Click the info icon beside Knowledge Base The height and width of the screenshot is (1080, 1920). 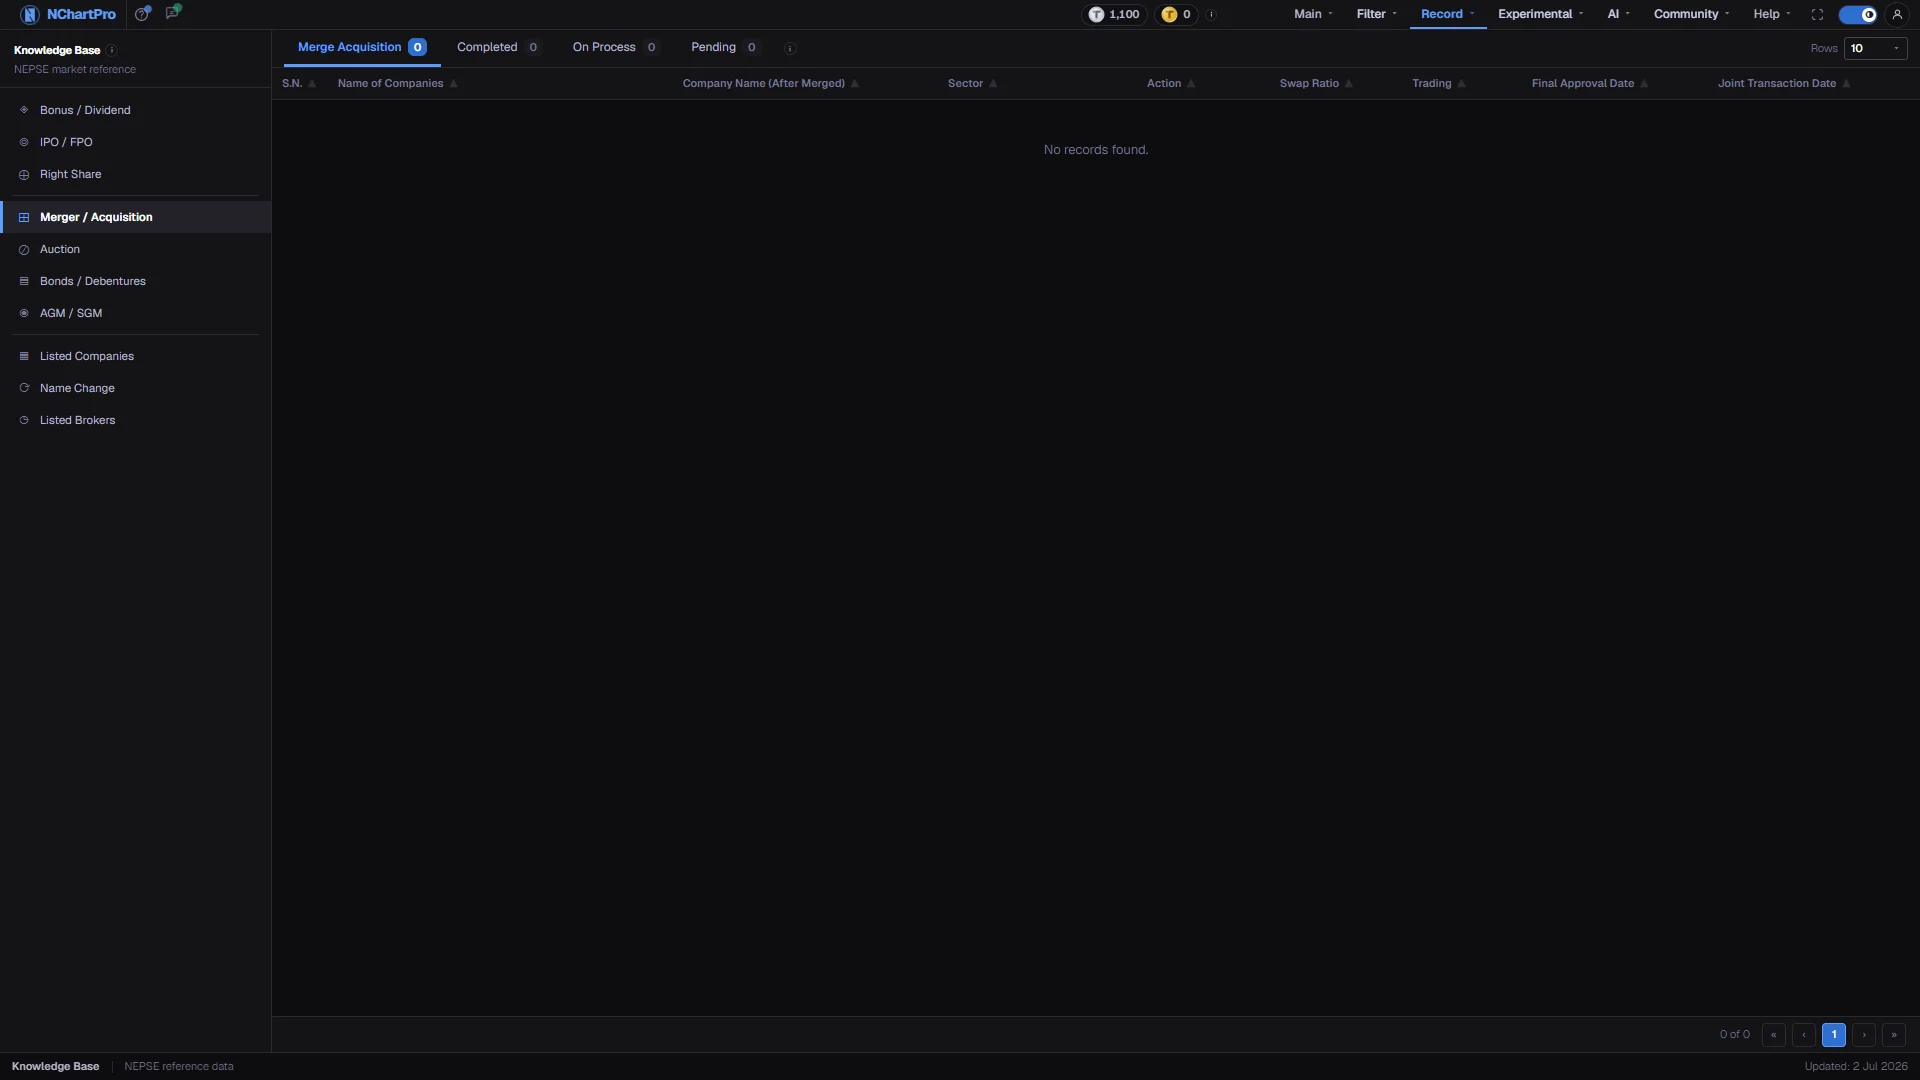click(112, 50)
